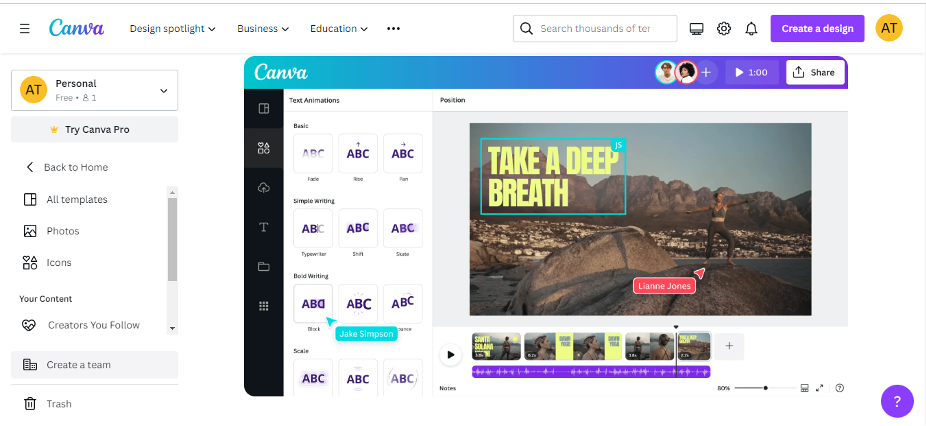Click the sidebar scrollbar down arrow

point(172,328)
